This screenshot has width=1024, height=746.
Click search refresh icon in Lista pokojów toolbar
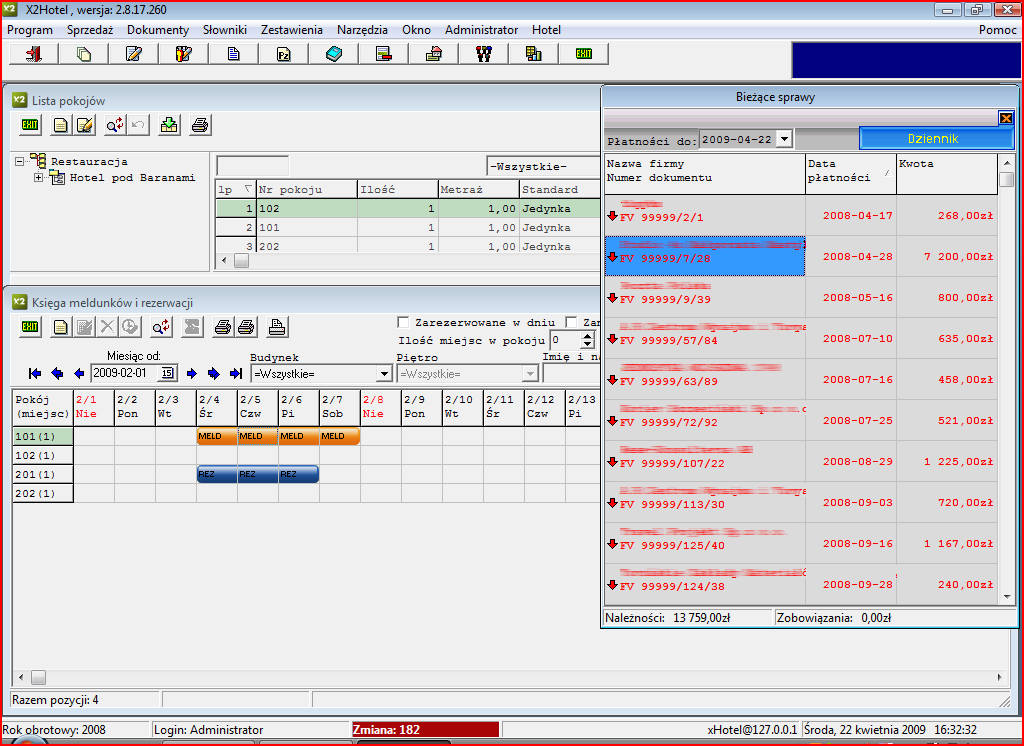click(115, 125)
